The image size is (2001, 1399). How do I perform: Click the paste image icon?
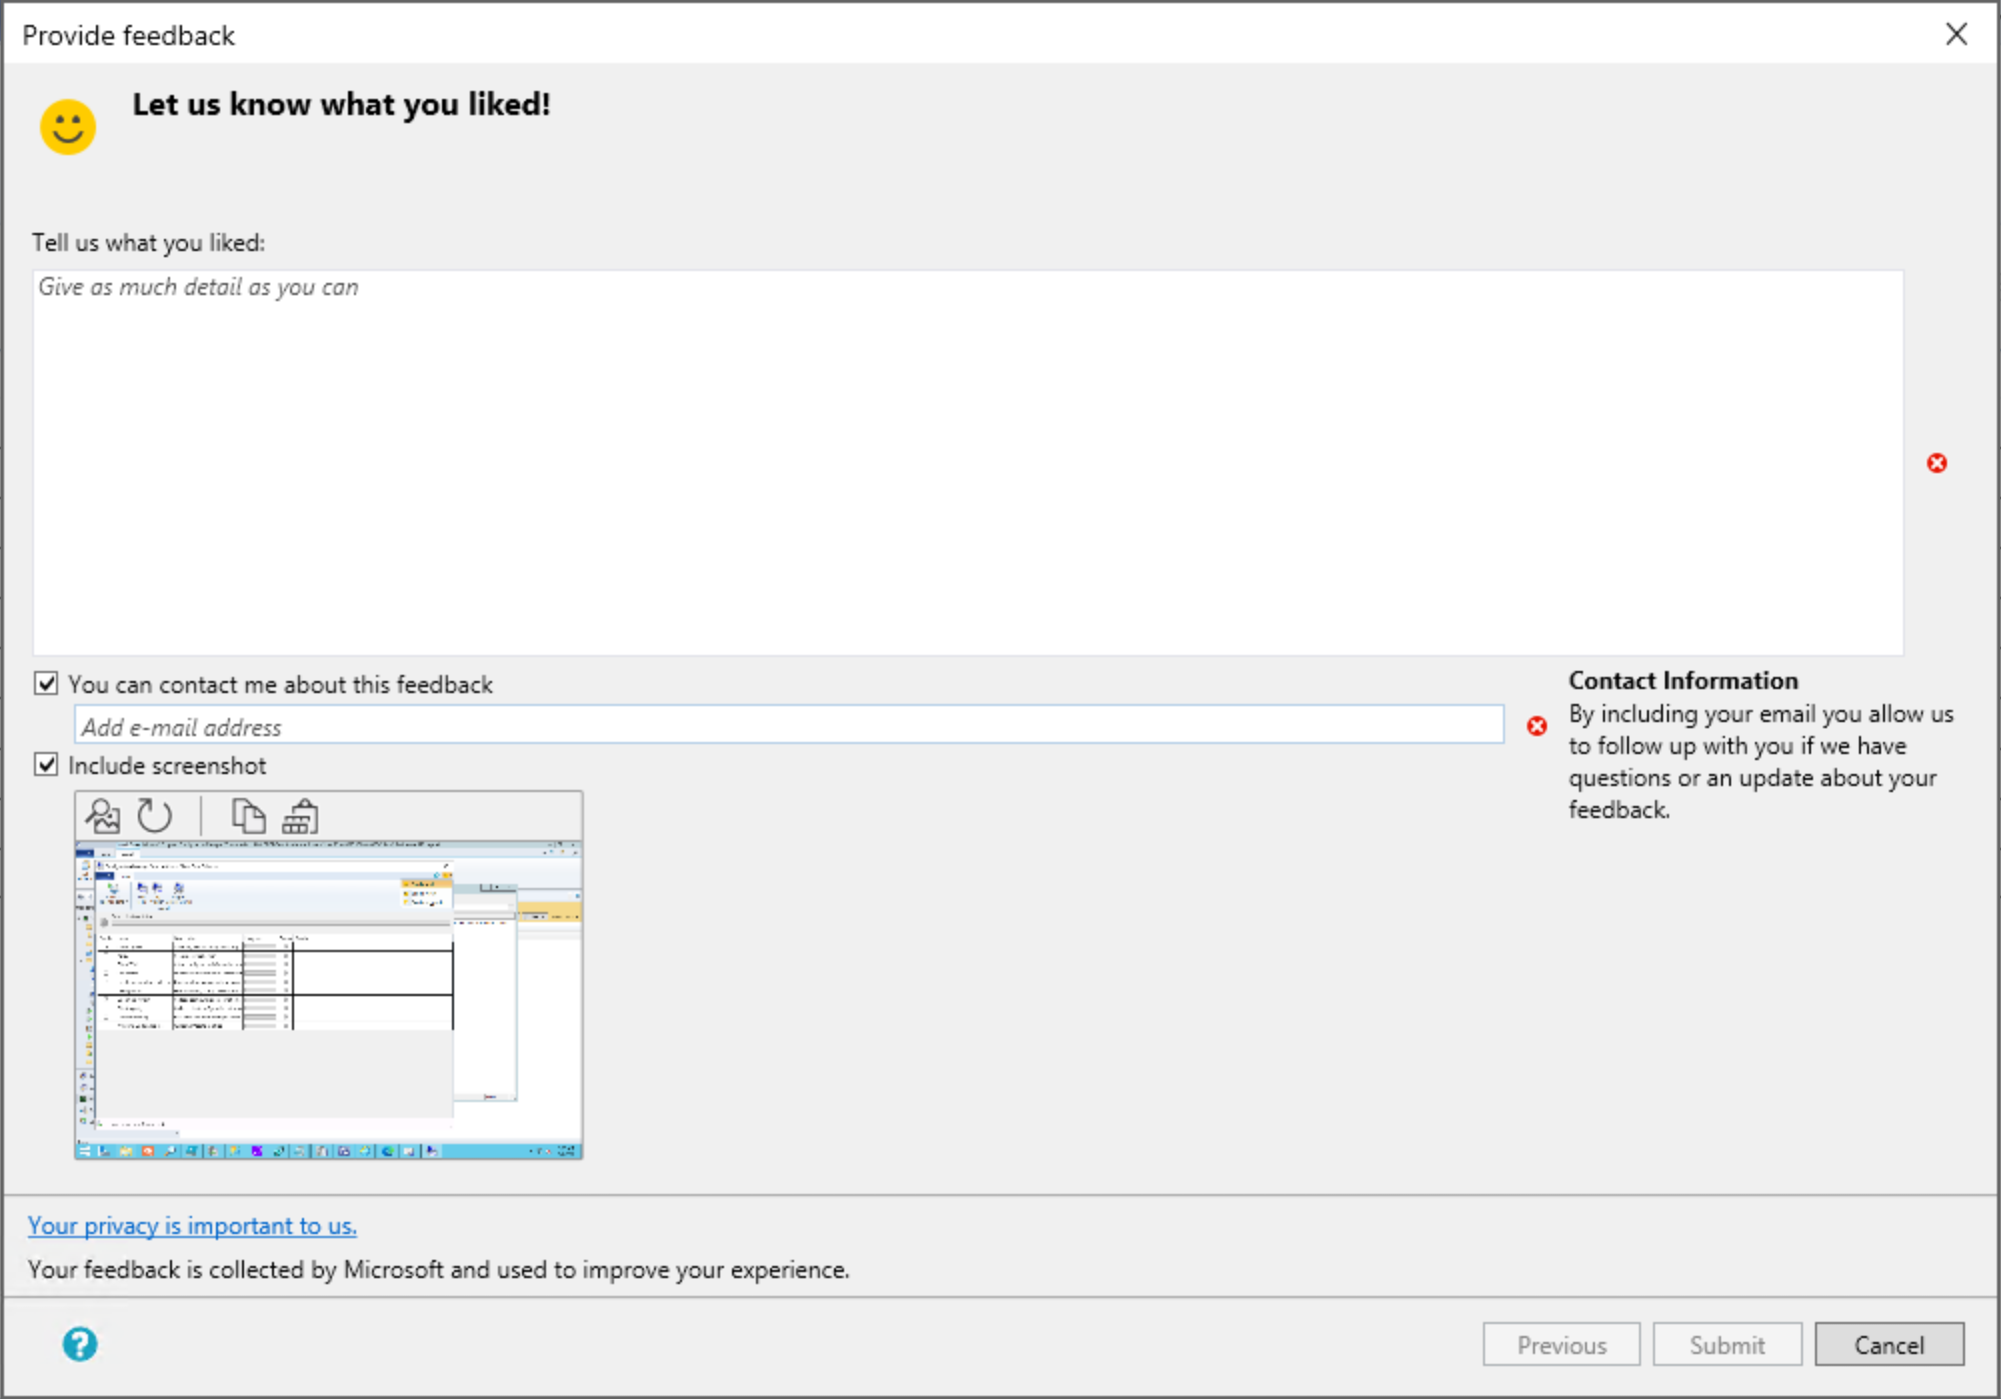click(299, 816)
